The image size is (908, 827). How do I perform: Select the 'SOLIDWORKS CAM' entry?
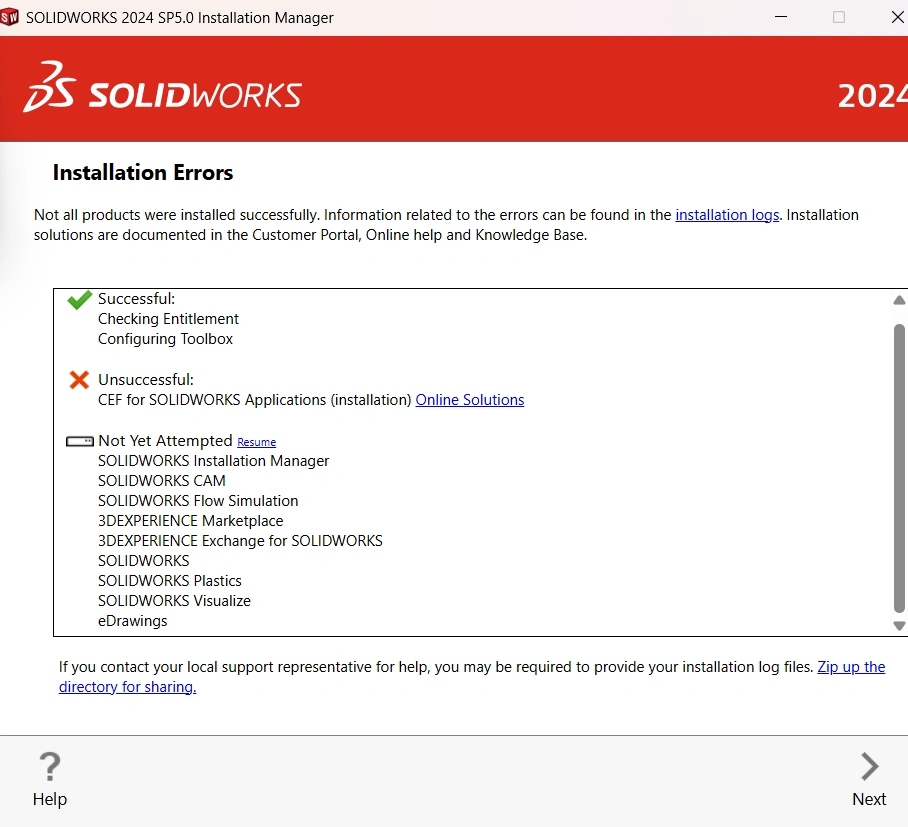pyautogui.click(x=162, y=481)
